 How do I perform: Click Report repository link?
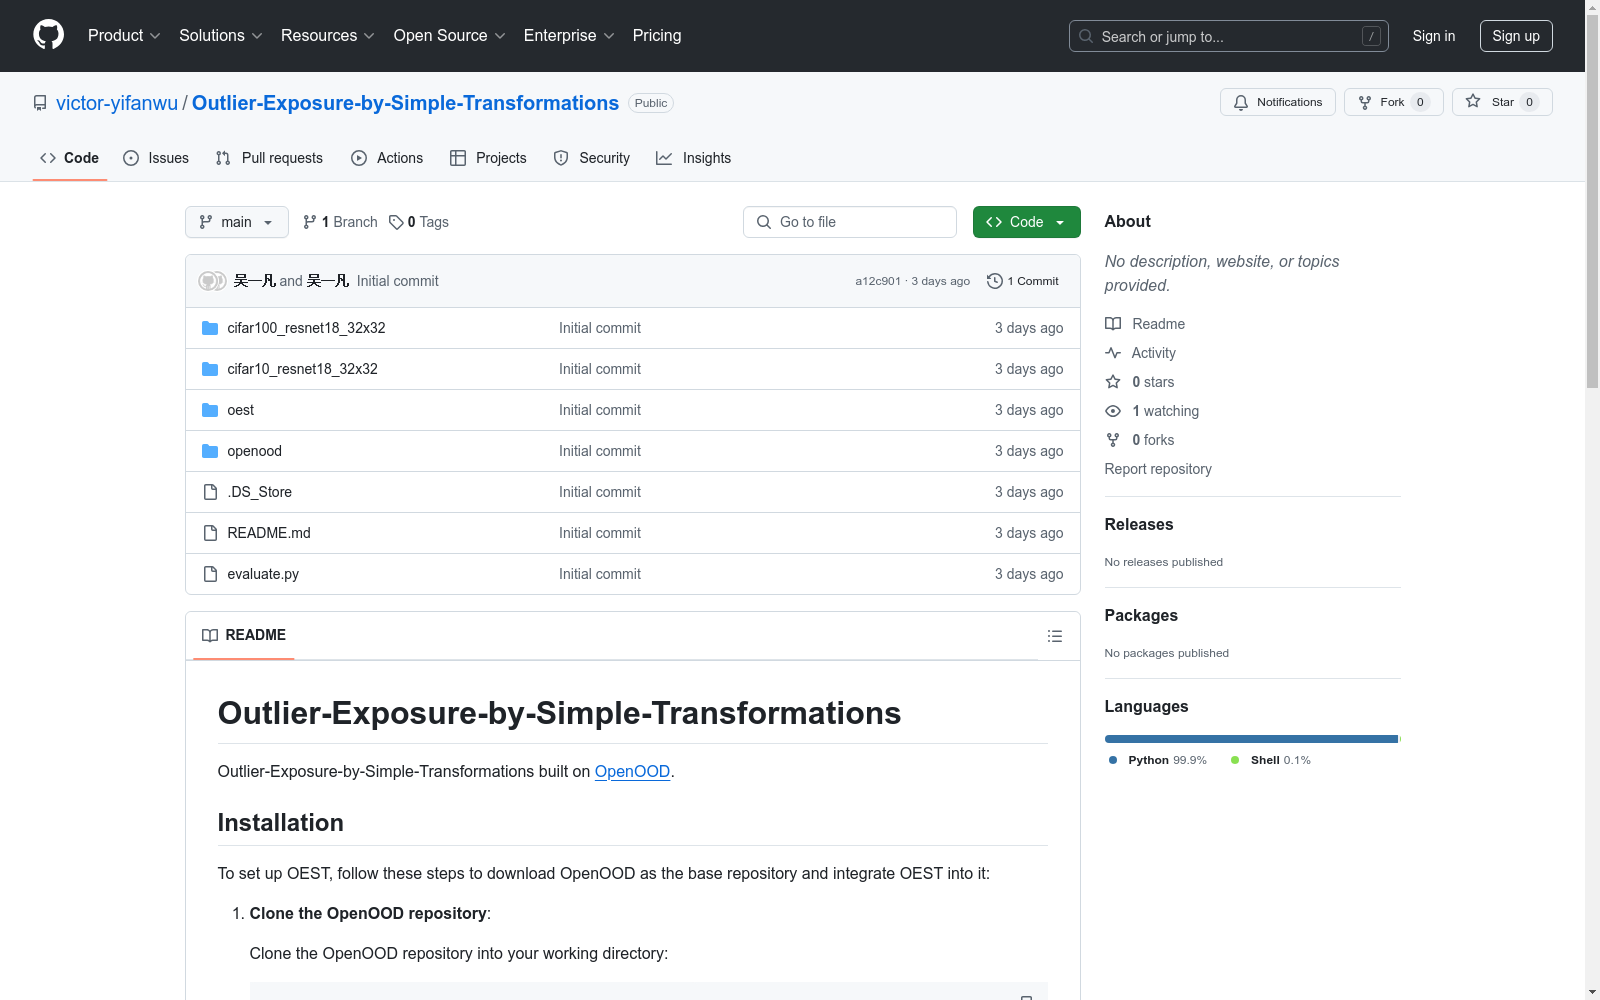(1158, 469)
